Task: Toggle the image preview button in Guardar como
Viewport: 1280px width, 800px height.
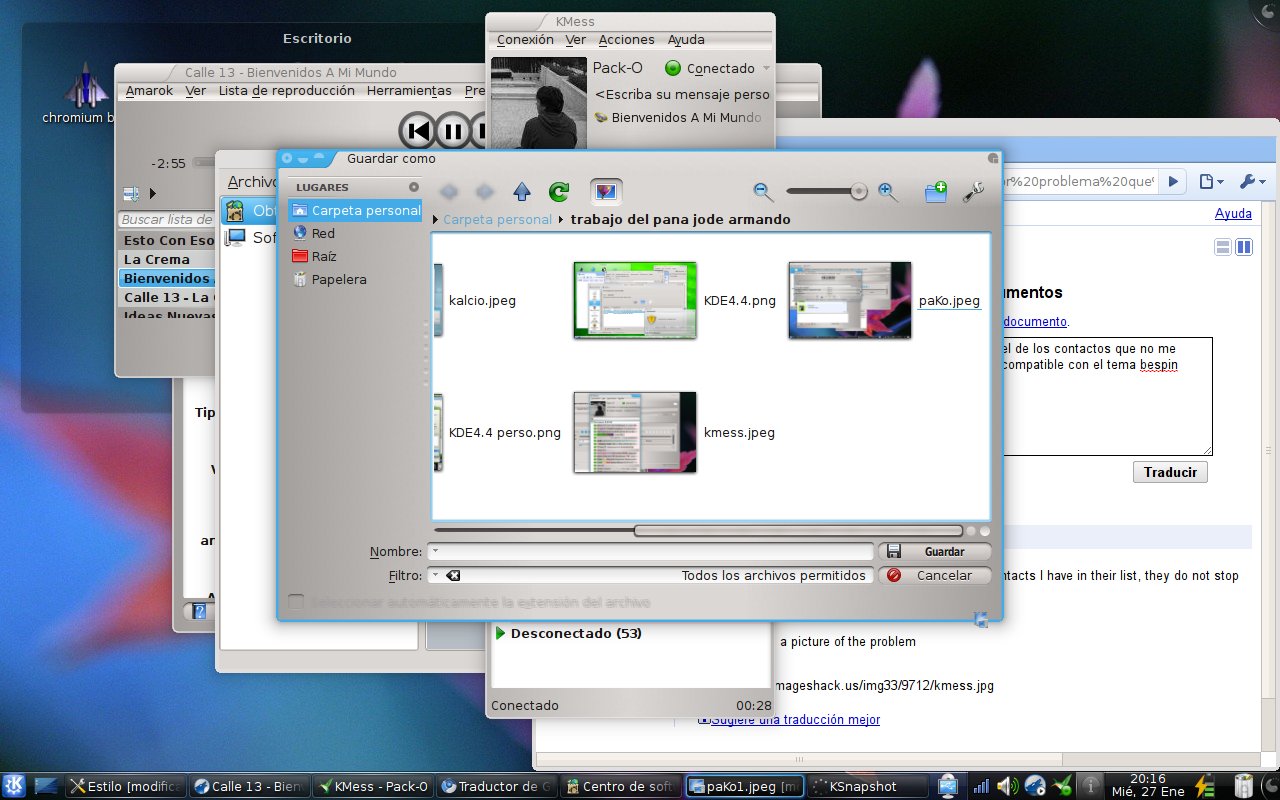Action: coord(607,192)
